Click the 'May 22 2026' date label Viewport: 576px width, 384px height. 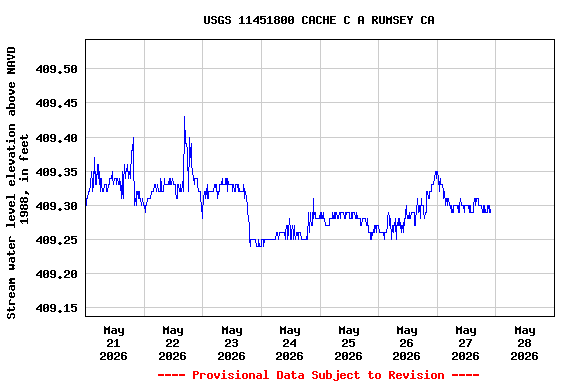[172, 343]
